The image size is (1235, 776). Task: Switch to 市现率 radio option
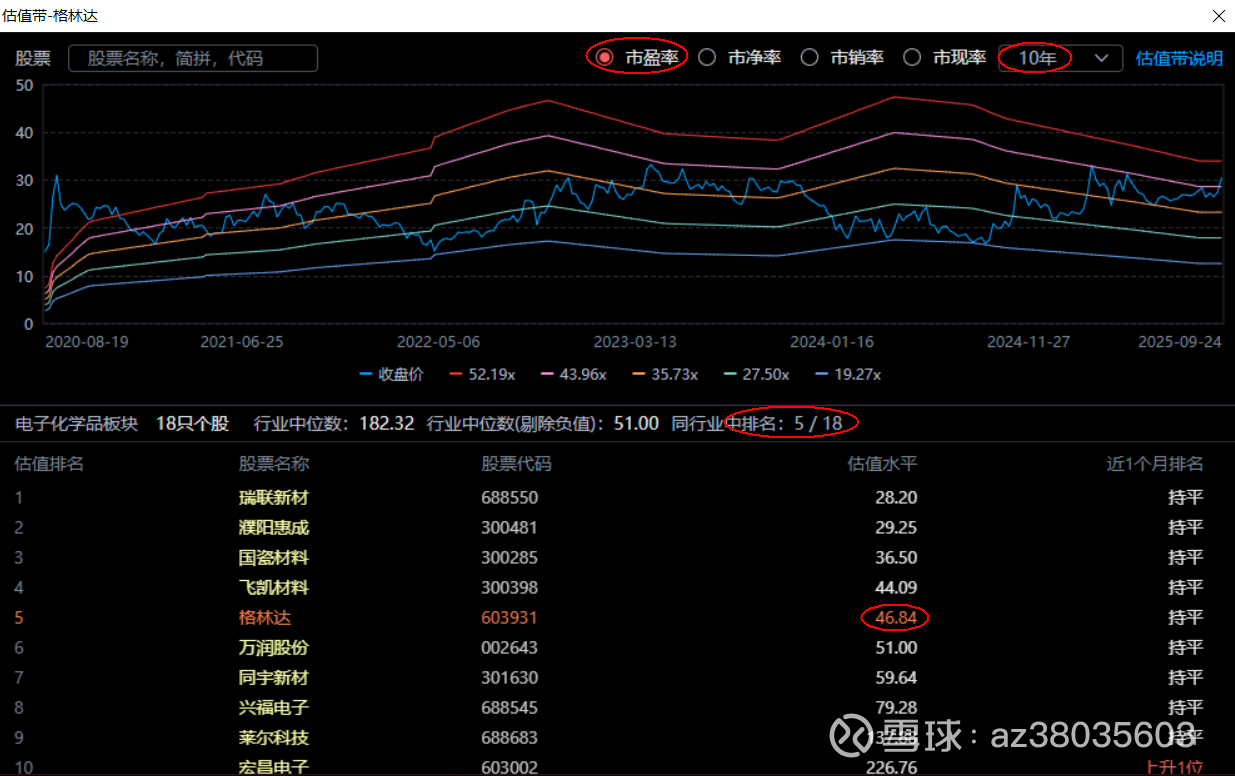point(912,58)
